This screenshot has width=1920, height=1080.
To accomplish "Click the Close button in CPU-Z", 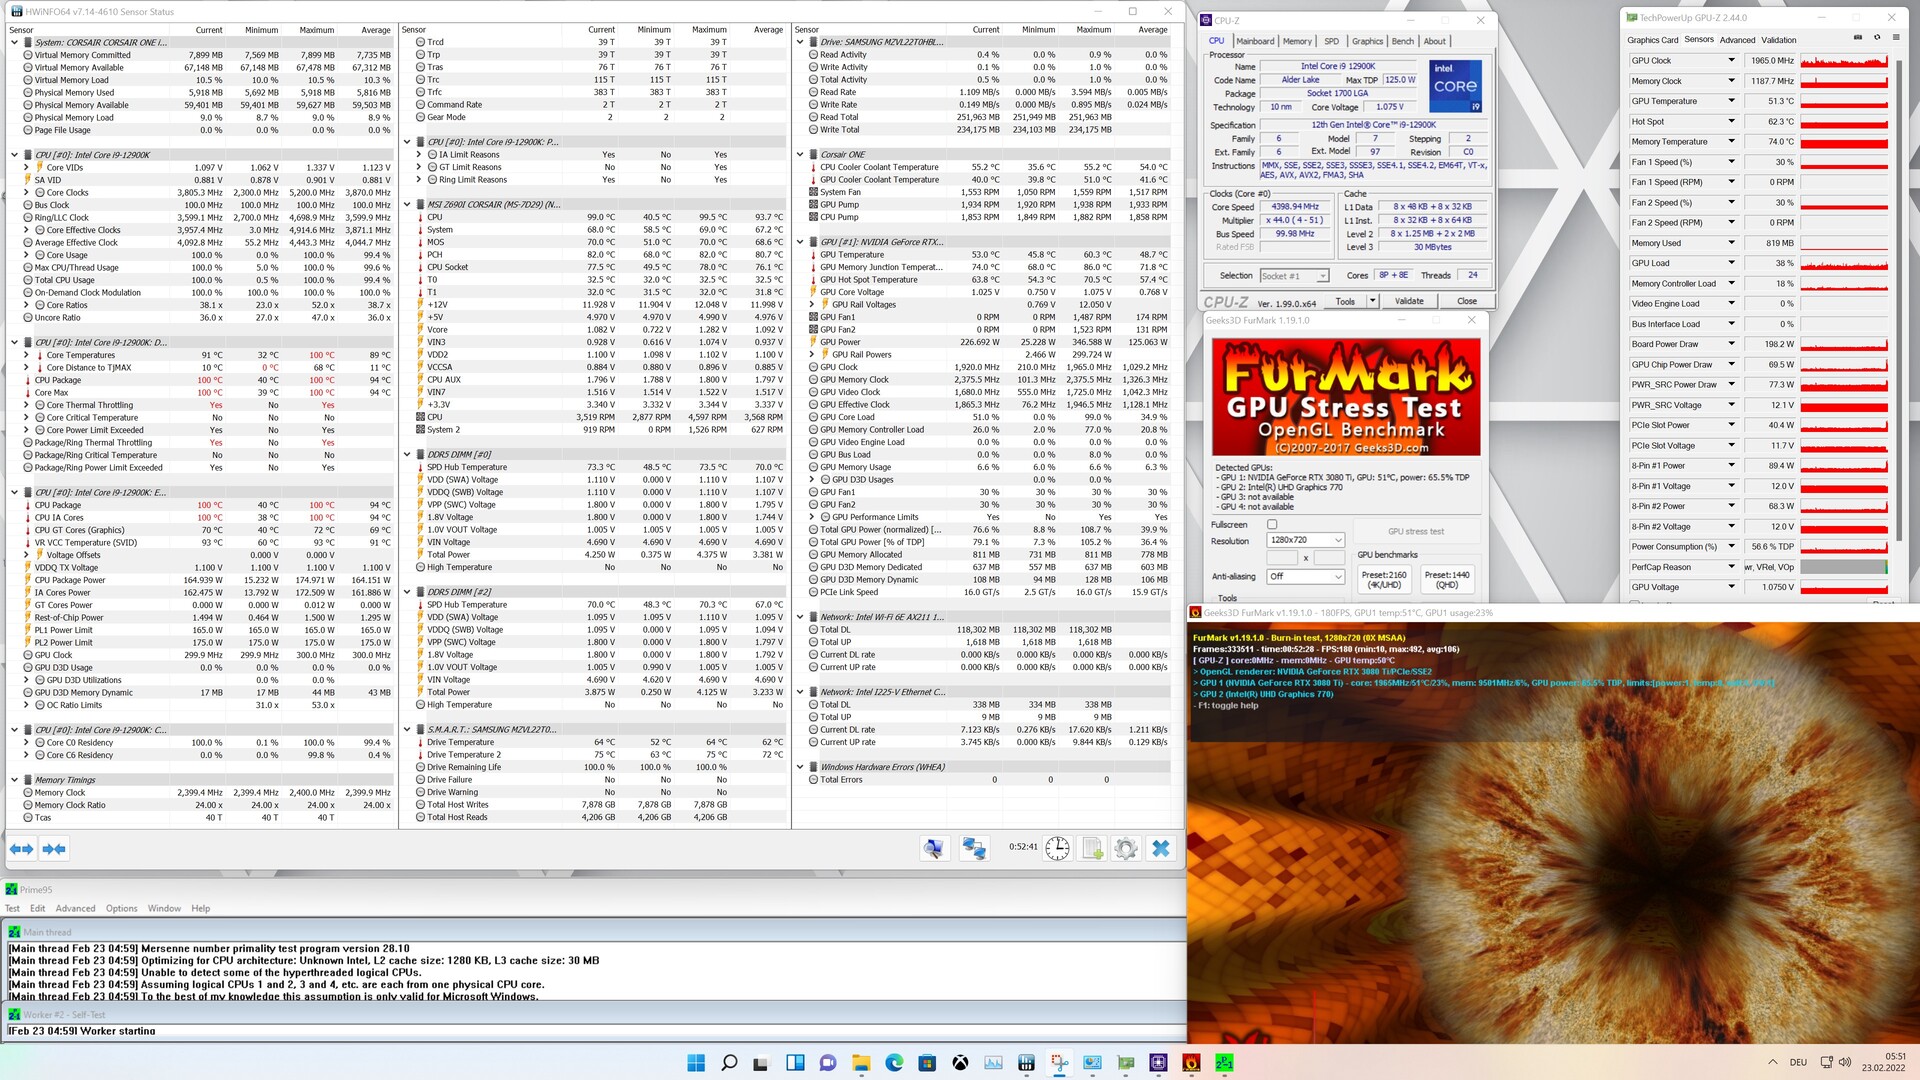I will click(1466, 301).
